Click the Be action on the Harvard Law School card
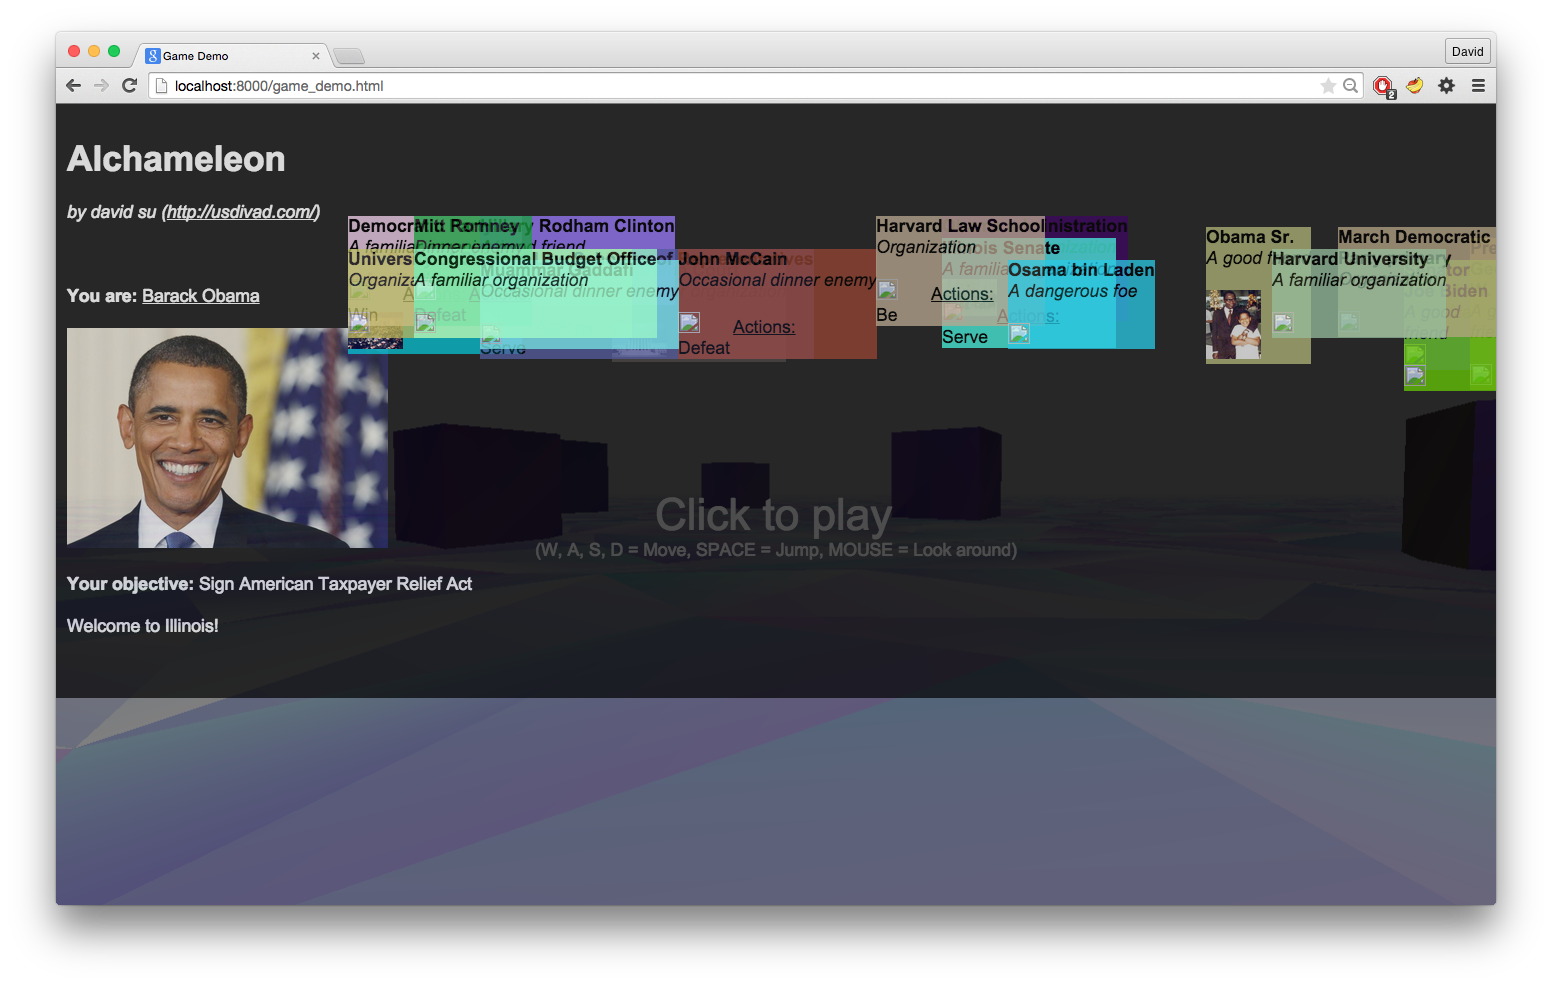Viewport: 1552px width, 985px height. pos(887,315)
